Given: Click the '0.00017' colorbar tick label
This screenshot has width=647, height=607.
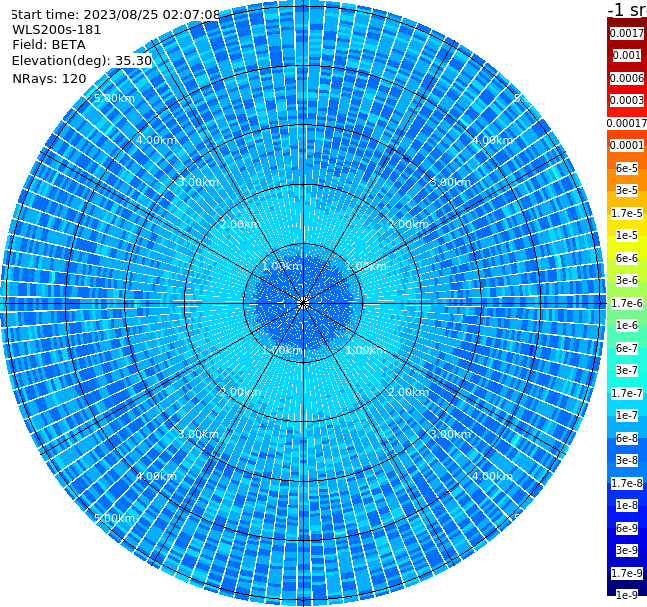Looking at the screenshot, I should click(x=627, y=123).
